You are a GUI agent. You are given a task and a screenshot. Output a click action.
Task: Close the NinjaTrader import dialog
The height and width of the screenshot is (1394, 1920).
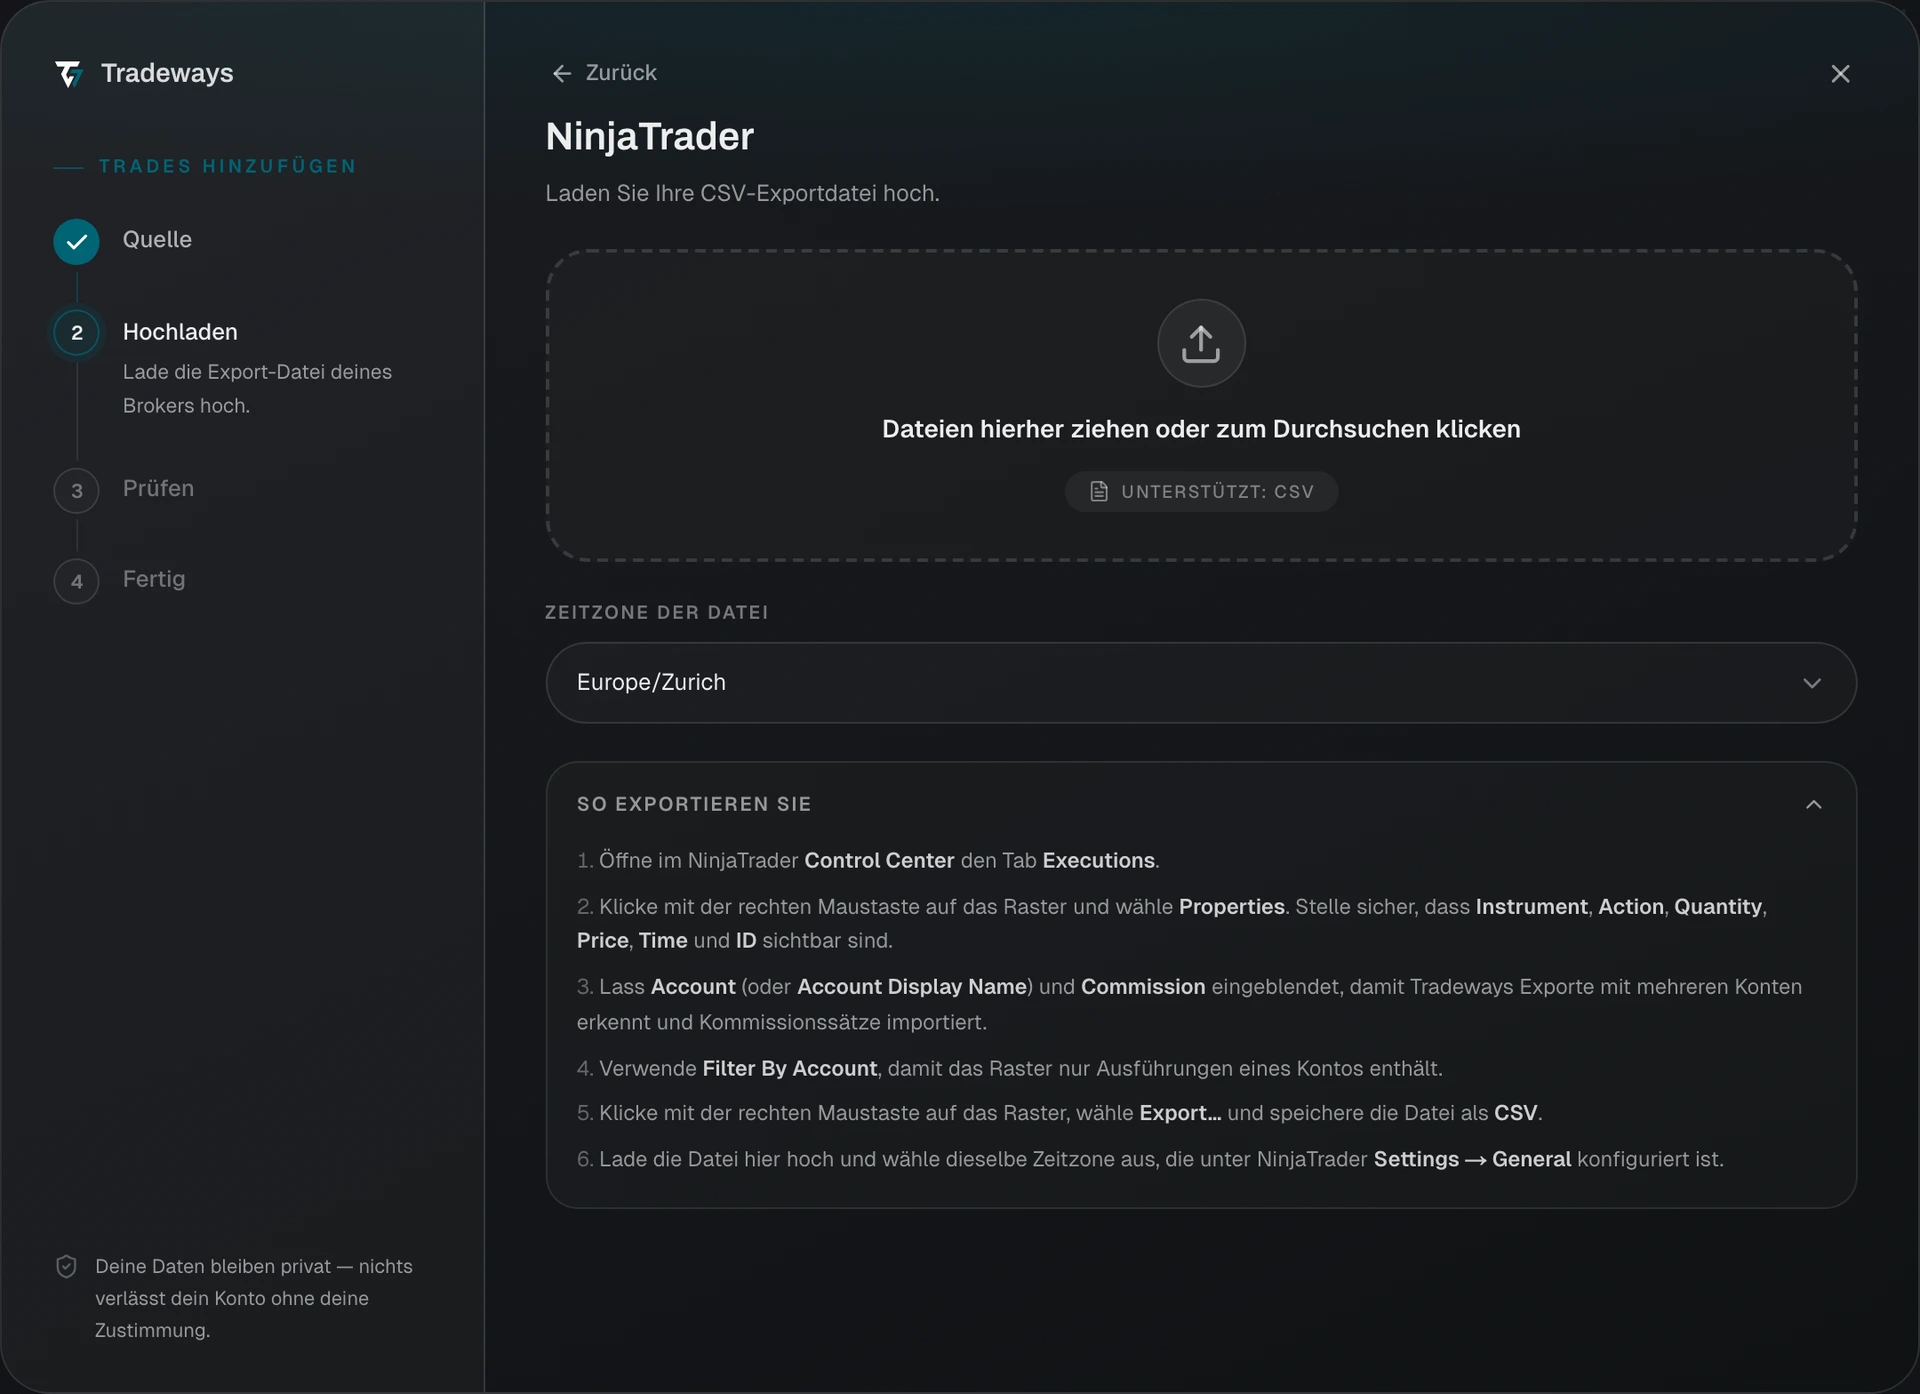1840,74
